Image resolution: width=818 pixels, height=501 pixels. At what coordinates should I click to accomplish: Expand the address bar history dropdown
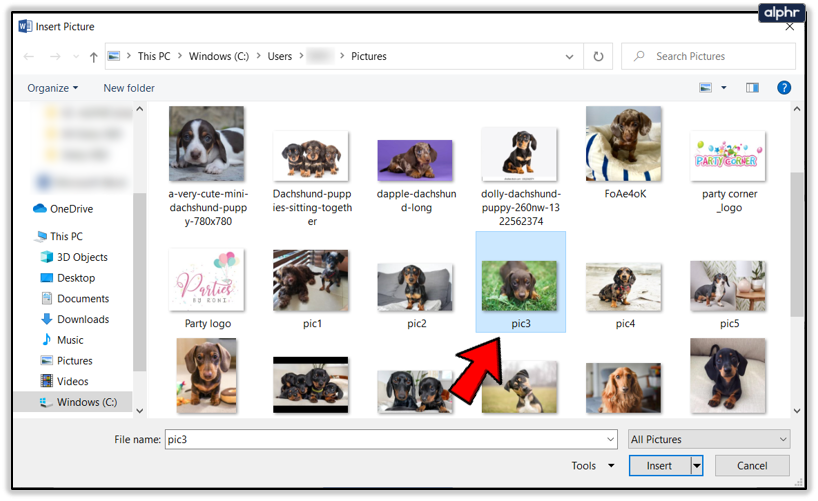point(569,56)
